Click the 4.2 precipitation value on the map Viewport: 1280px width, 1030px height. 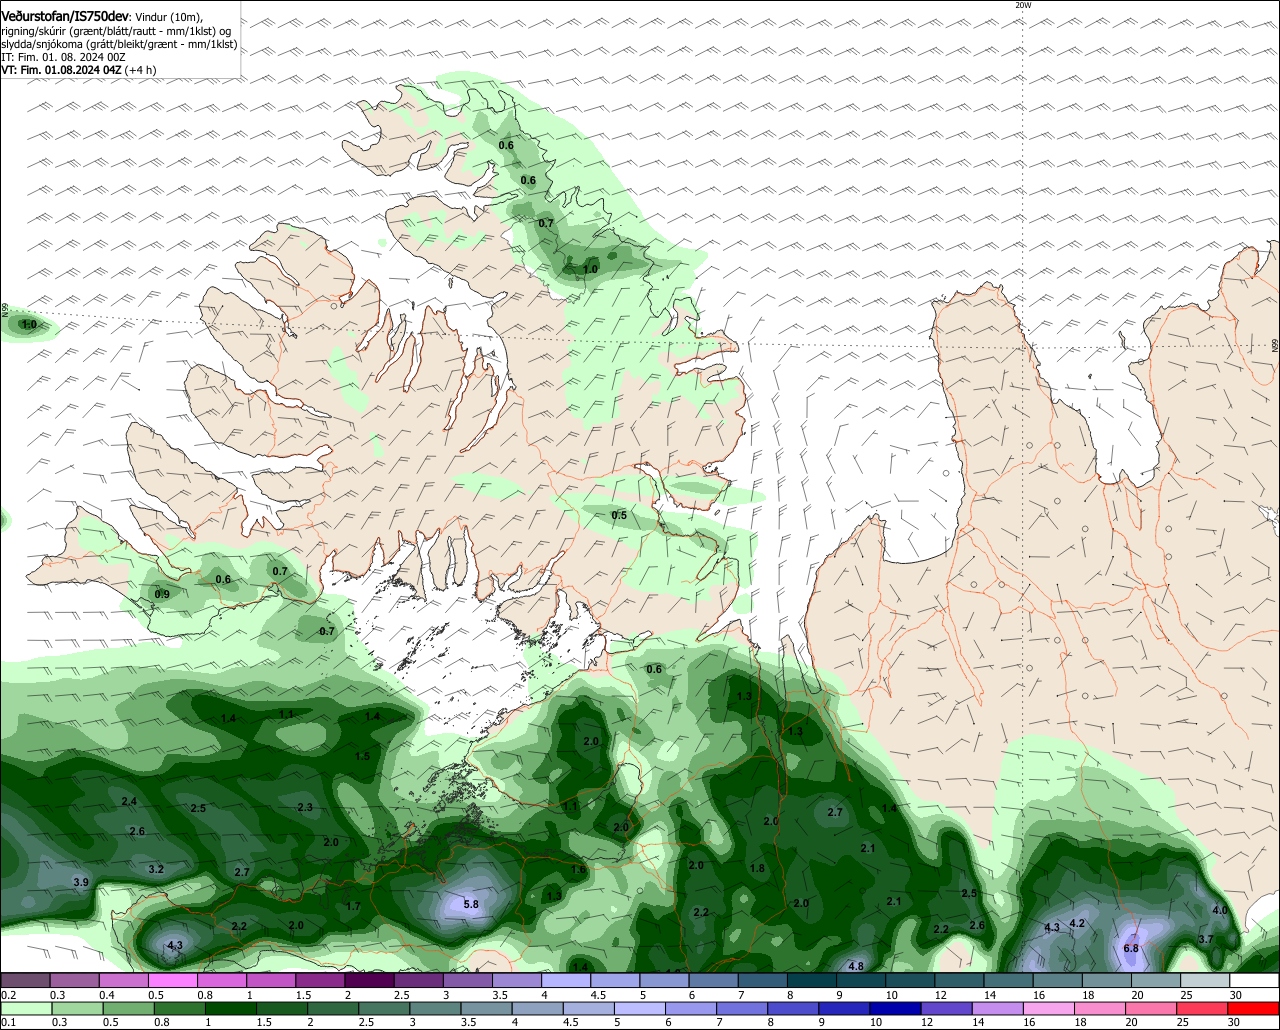1077,923
